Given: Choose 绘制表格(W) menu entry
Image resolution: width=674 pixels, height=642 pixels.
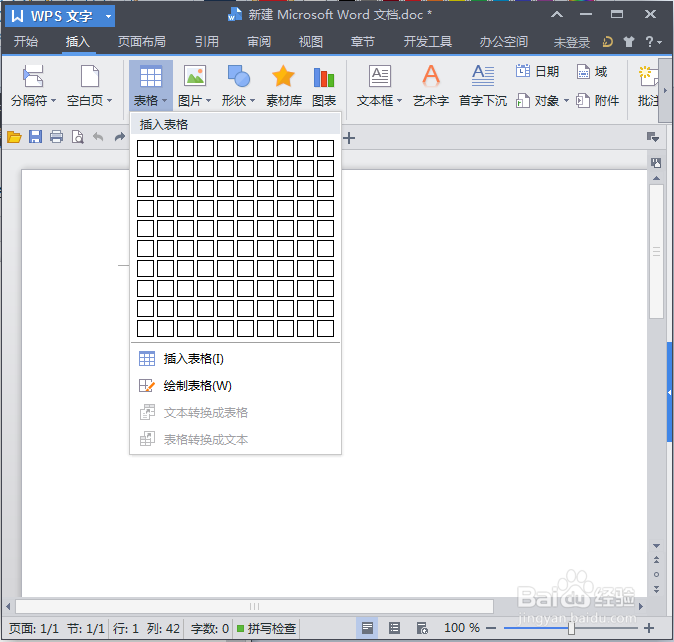Looking at the screenshot, I should (236, 386).
